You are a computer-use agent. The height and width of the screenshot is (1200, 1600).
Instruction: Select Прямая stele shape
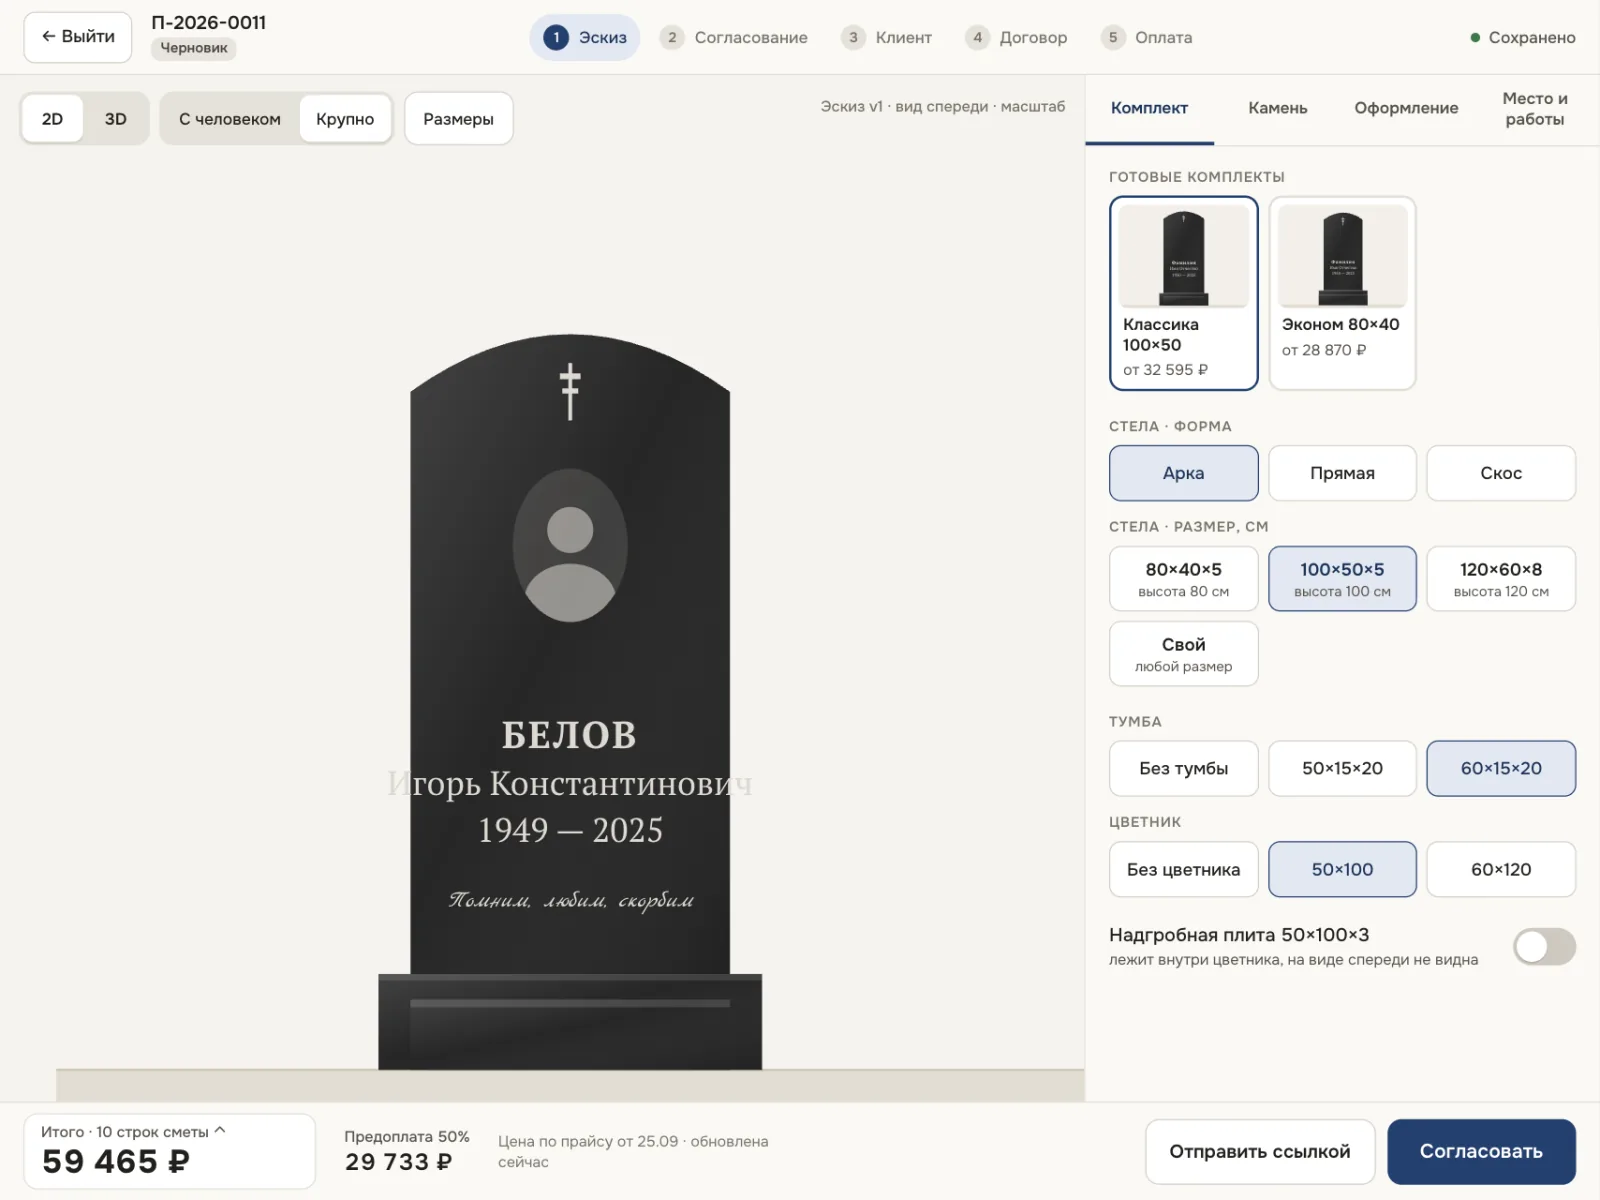click(1342, 473)
